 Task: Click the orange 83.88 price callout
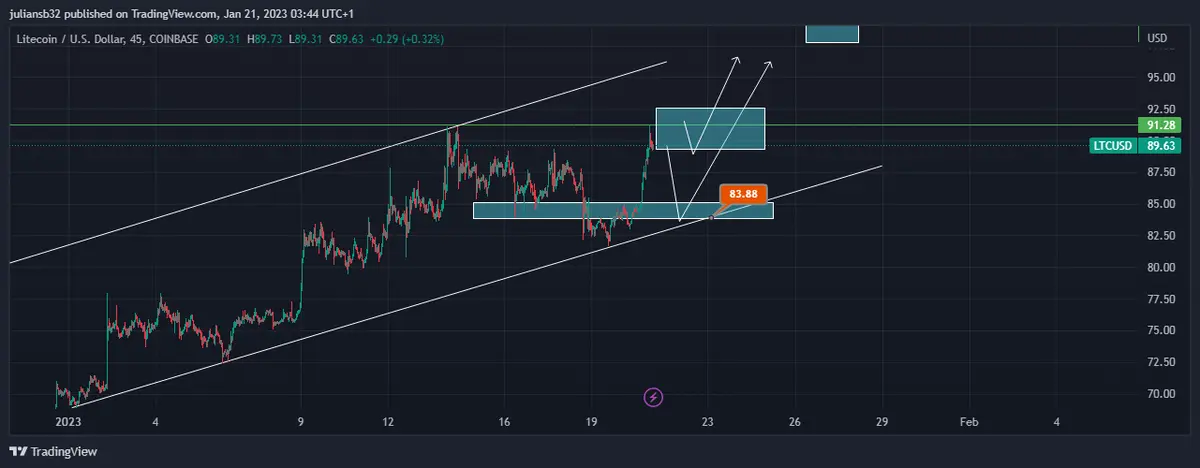click(x=743, y=193)
